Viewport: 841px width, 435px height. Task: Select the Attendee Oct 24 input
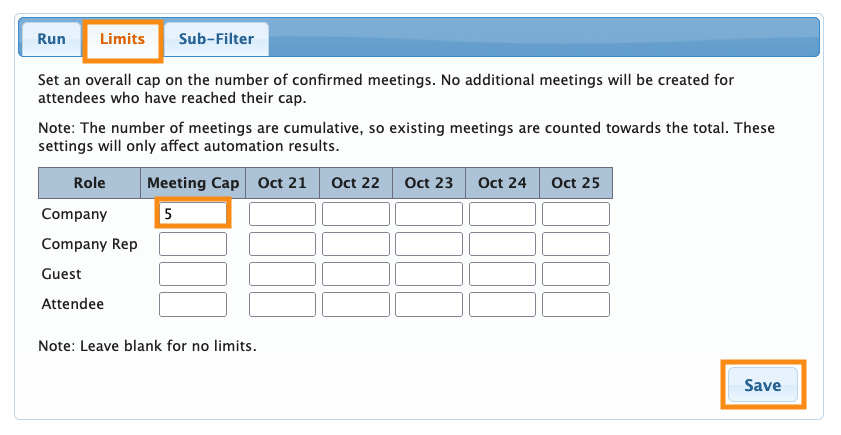502,304
